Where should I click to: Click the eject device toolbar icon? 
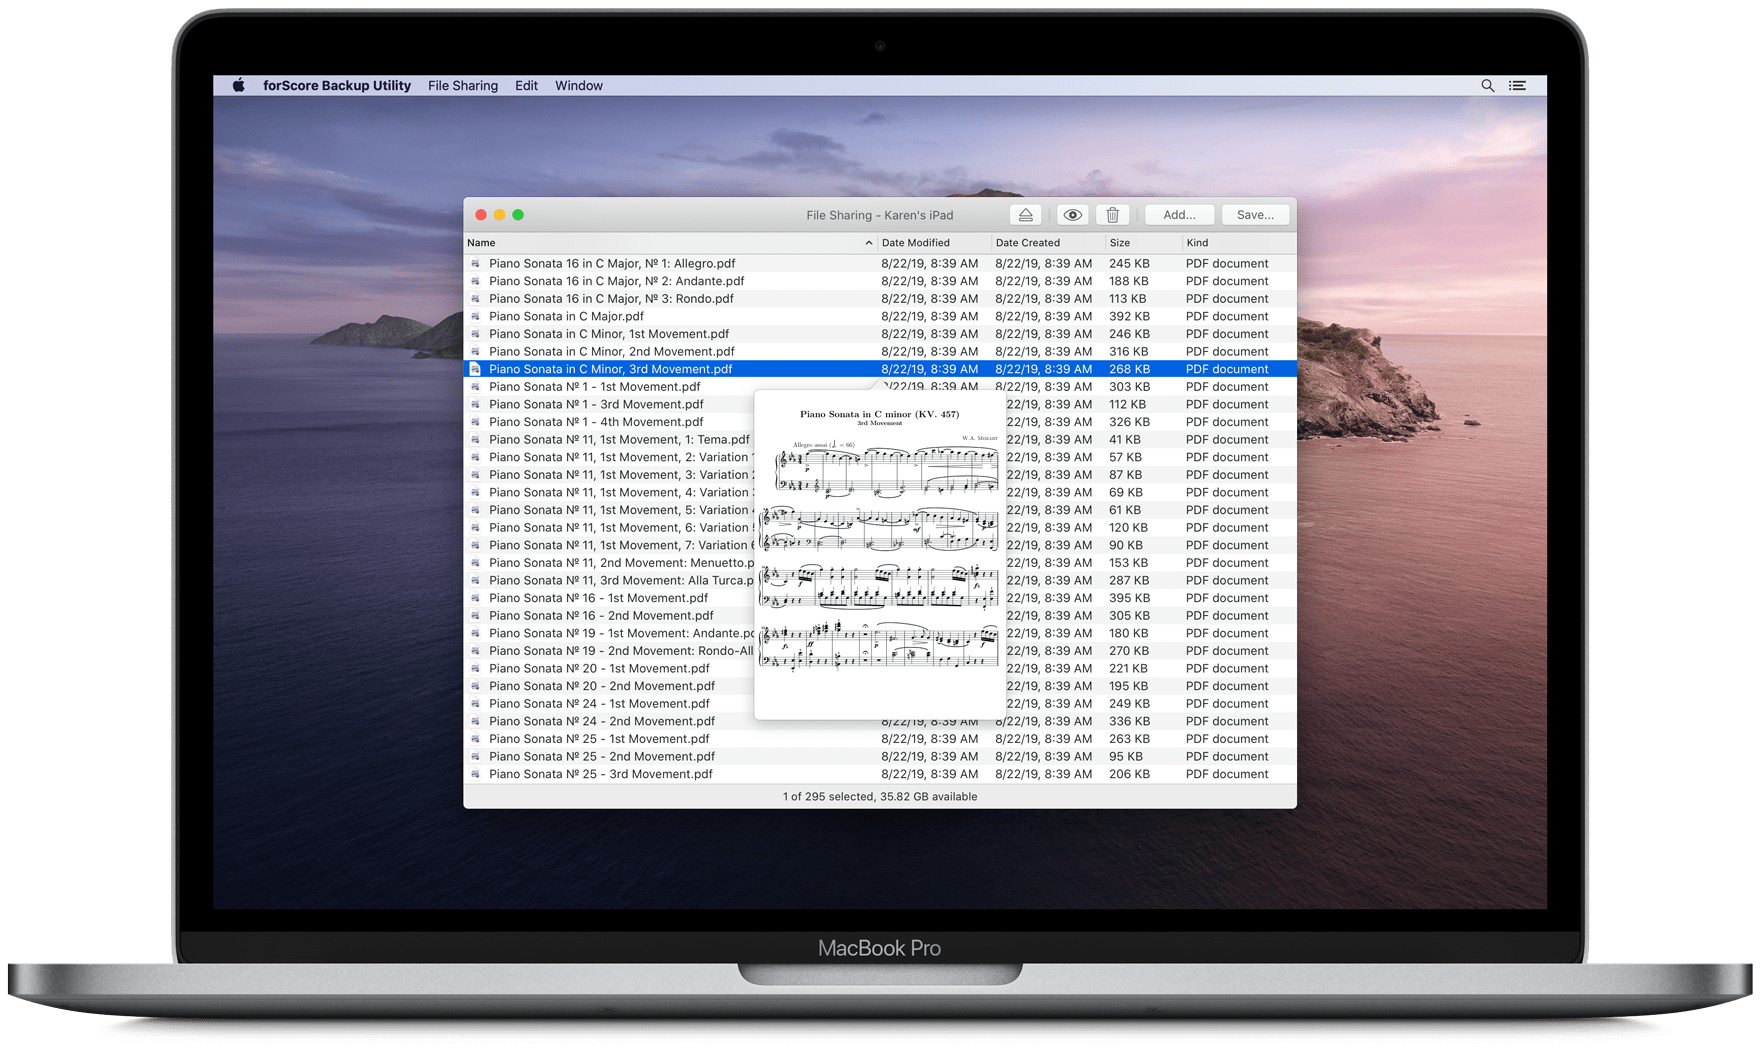1025,215
